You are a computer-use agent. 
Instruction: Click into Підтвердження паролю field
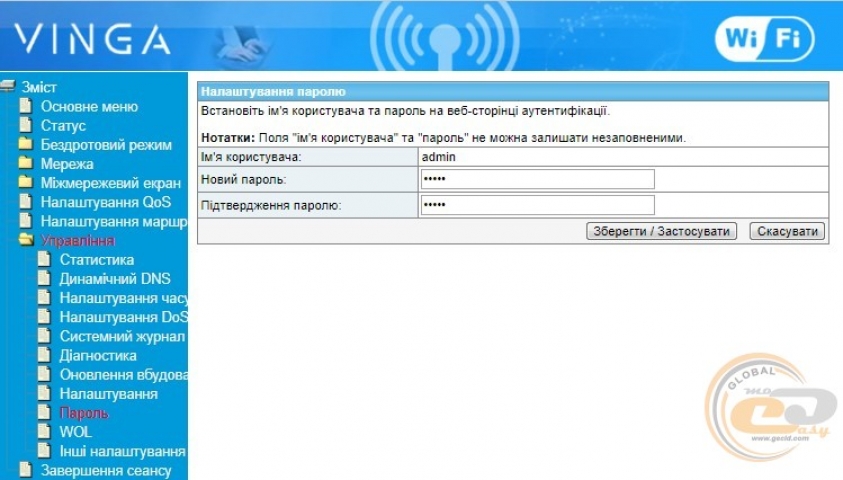pos(538,205)
